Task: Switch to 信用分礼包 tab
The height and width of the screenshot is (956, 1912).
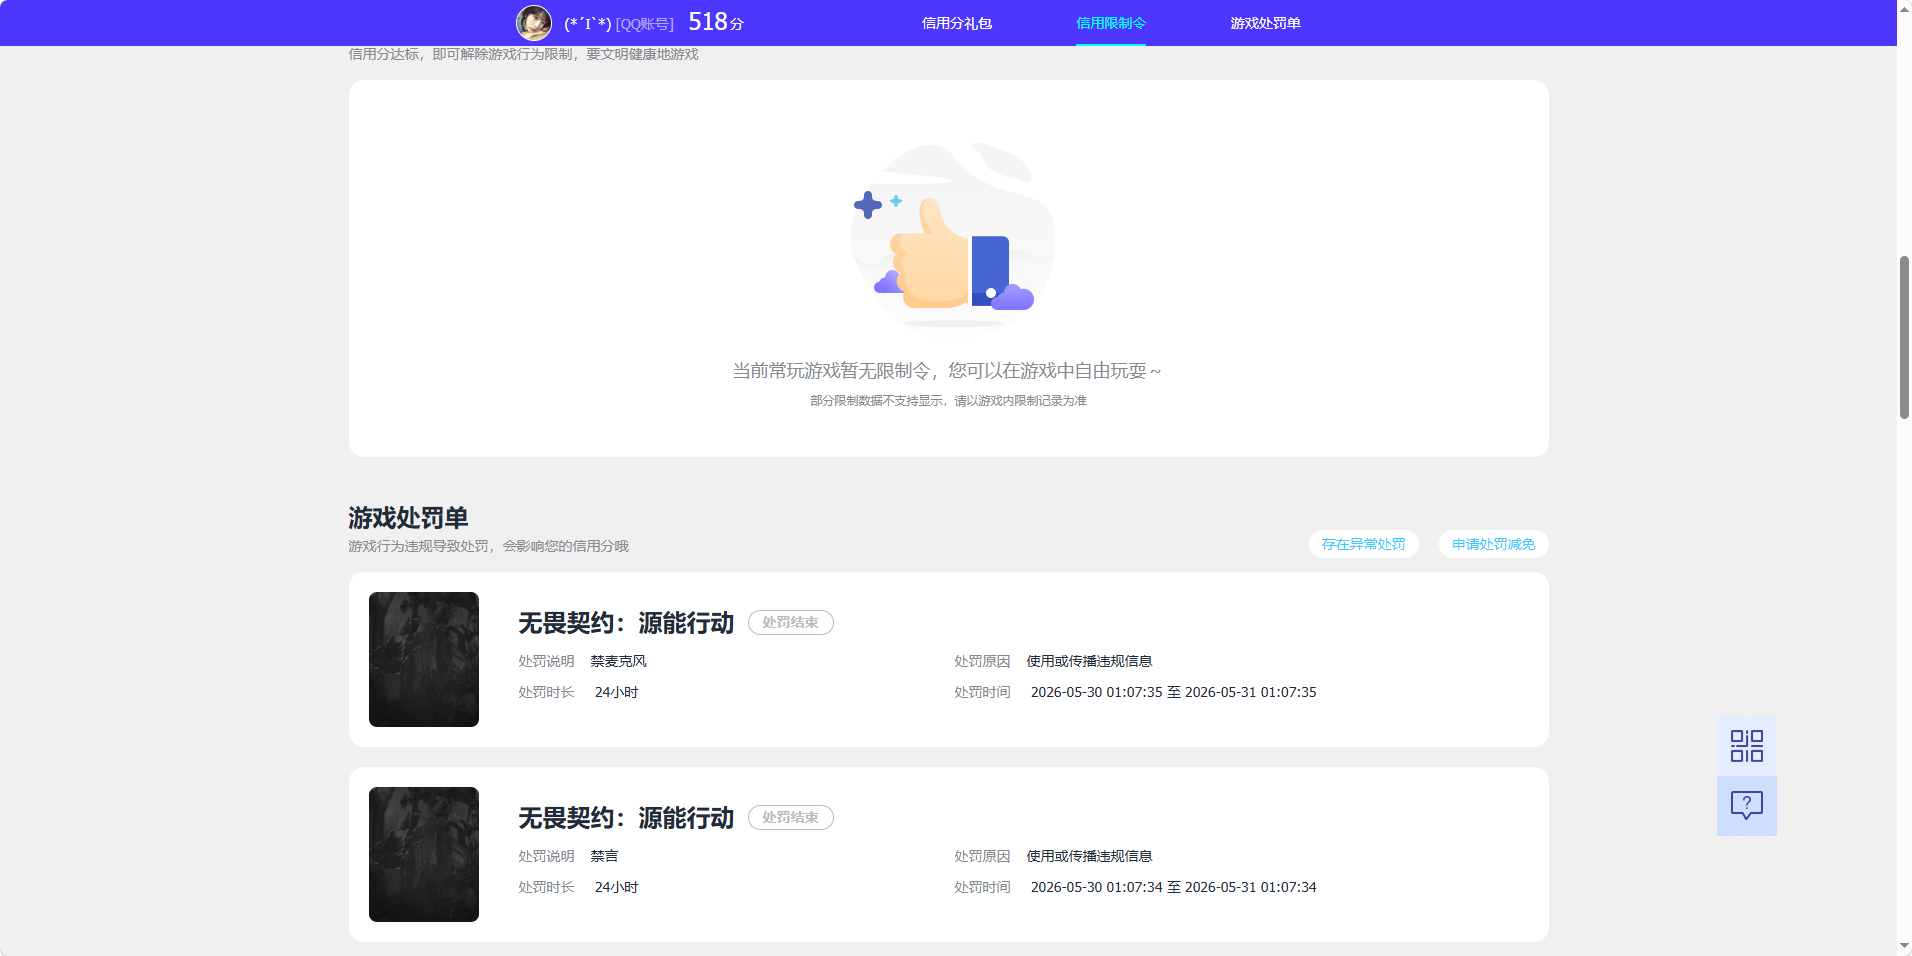Action: coord(956,23)
